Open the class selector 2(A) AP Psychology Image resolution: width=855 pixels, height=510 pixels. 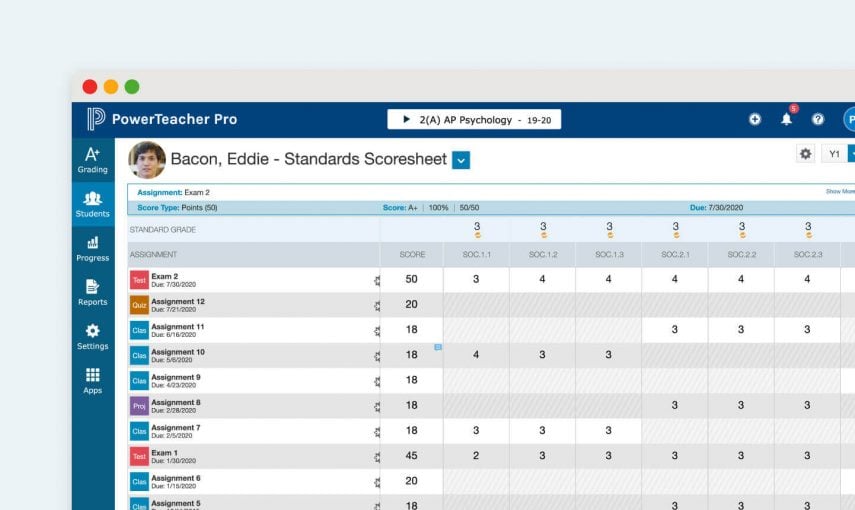tap(474, 119)
